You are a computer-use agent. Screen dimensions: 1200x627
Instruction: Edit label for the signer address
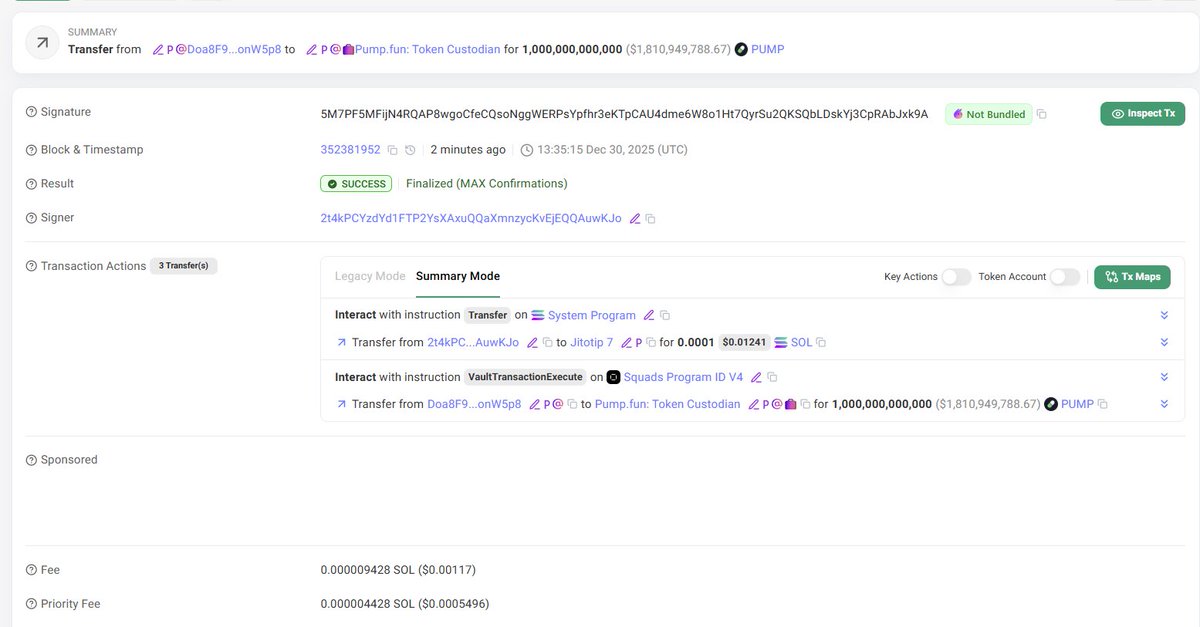[634, 218]
